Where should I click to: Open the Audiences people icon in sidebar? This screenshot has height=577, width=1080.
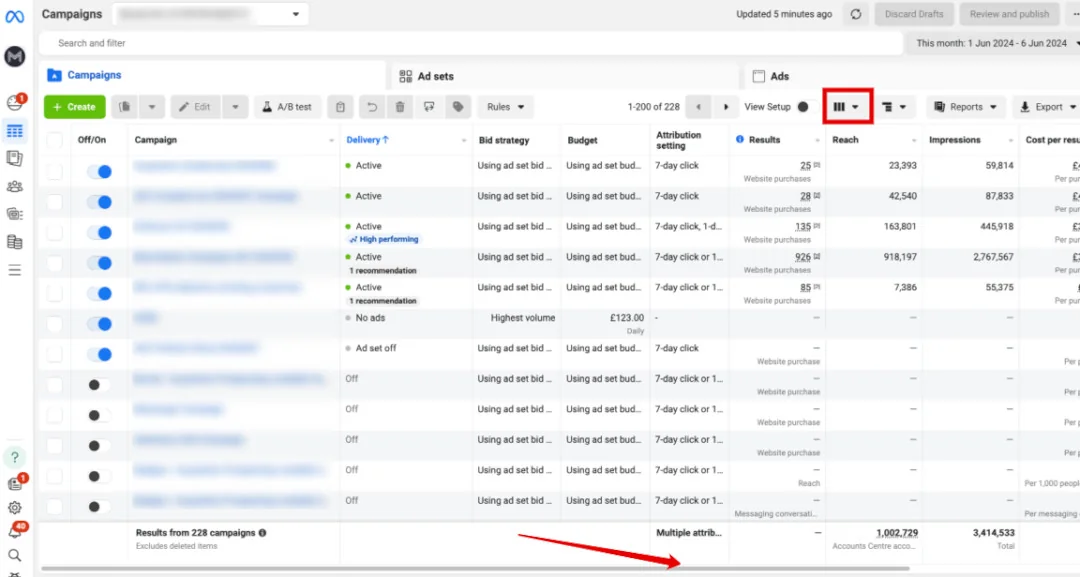[x=14, y=187]
